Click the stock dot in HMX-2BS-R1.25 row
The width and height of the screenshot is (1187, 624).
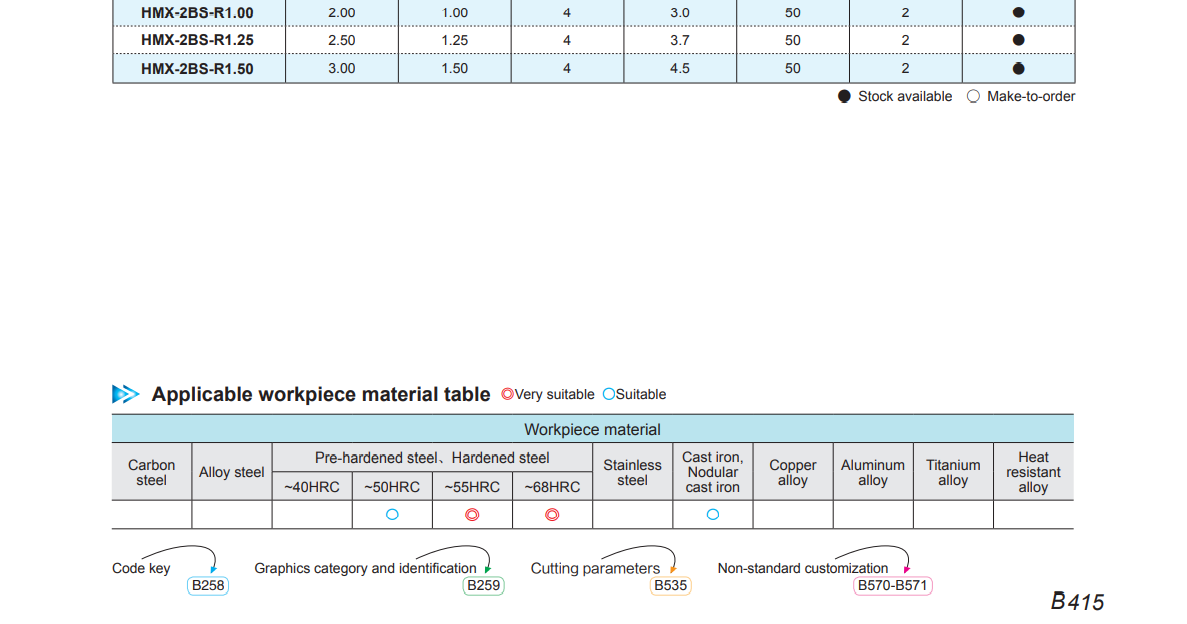pos(1018,40)
